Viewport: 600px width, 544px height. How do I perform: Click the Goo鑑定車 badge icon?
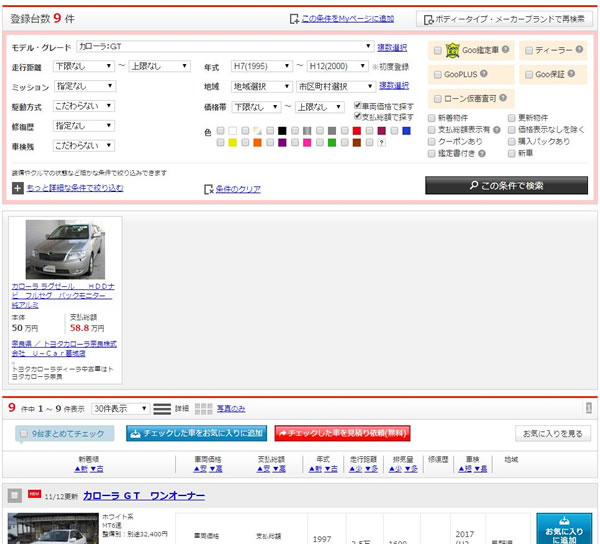(x=452, y=50)
